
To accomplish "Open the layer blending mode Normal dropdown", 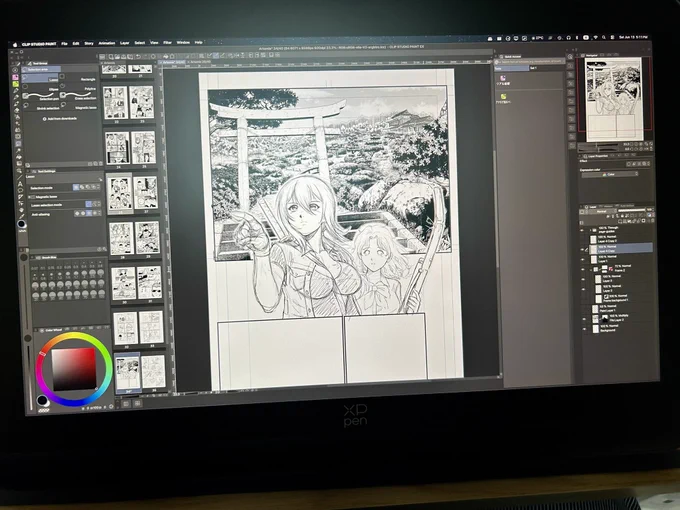I will click(601, 212).
